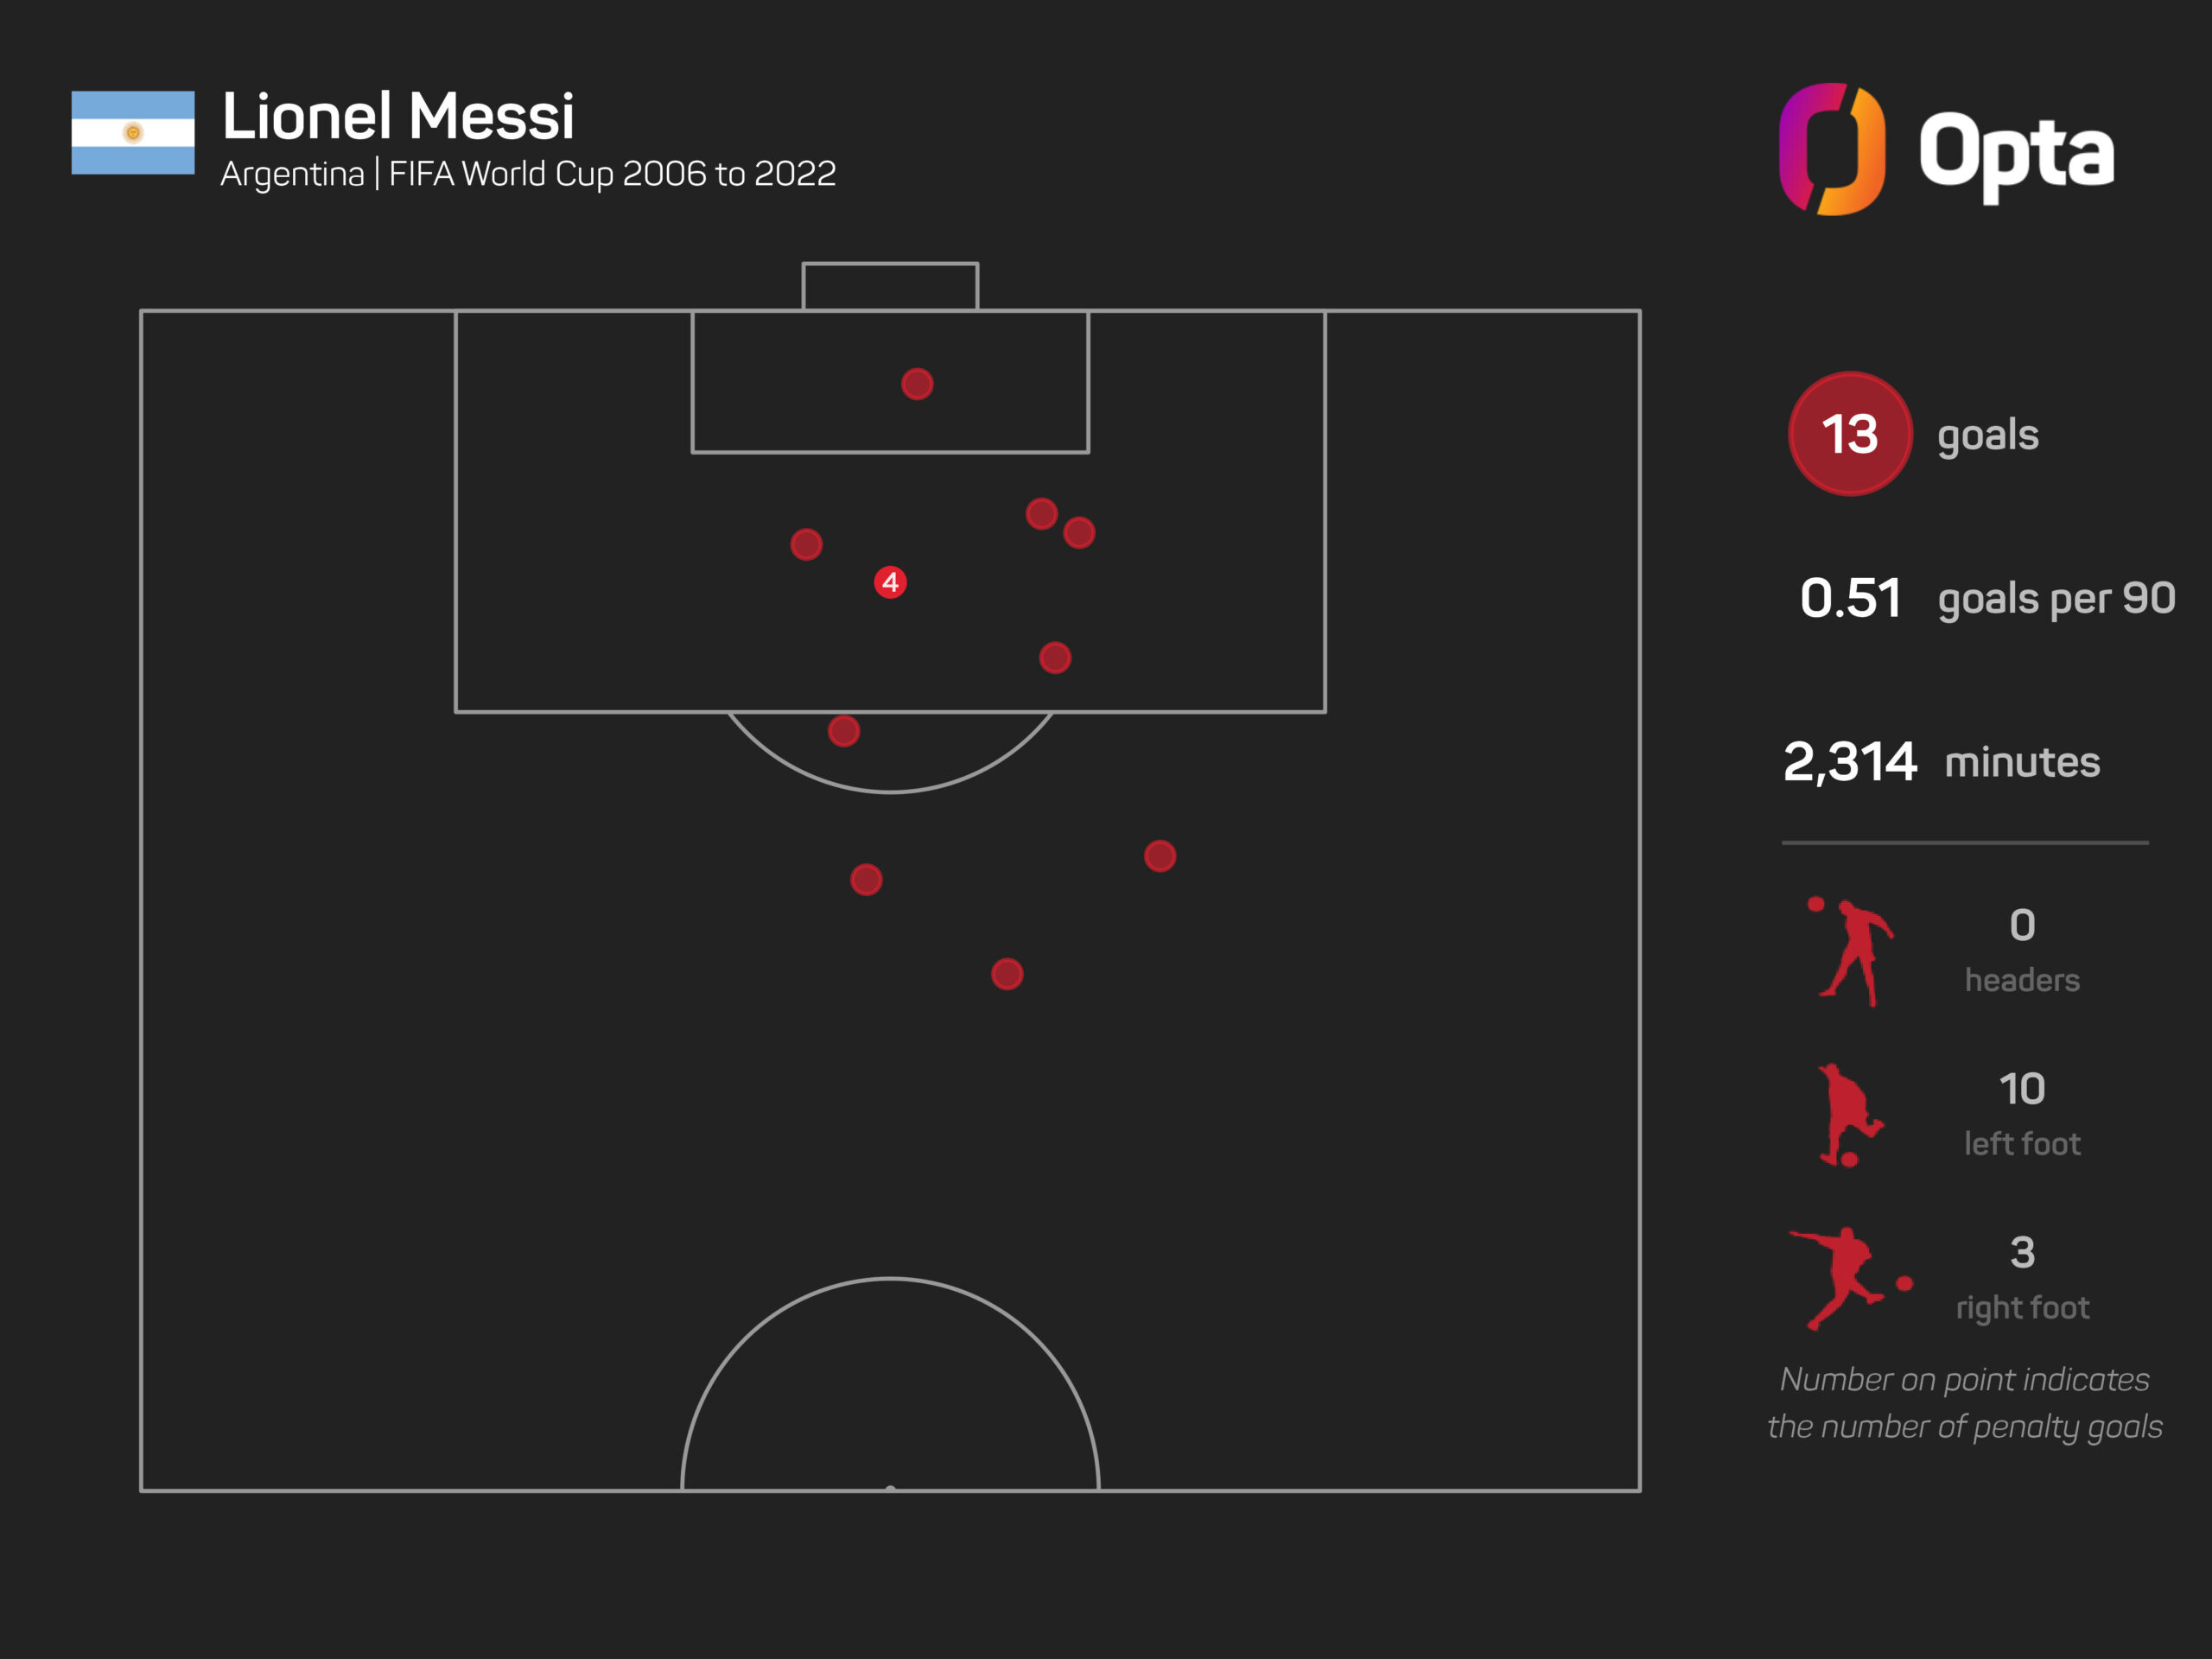Screen dimensions: 2212x1659
Task: Click the 2,314 minutes stat
Action: 1941,762
